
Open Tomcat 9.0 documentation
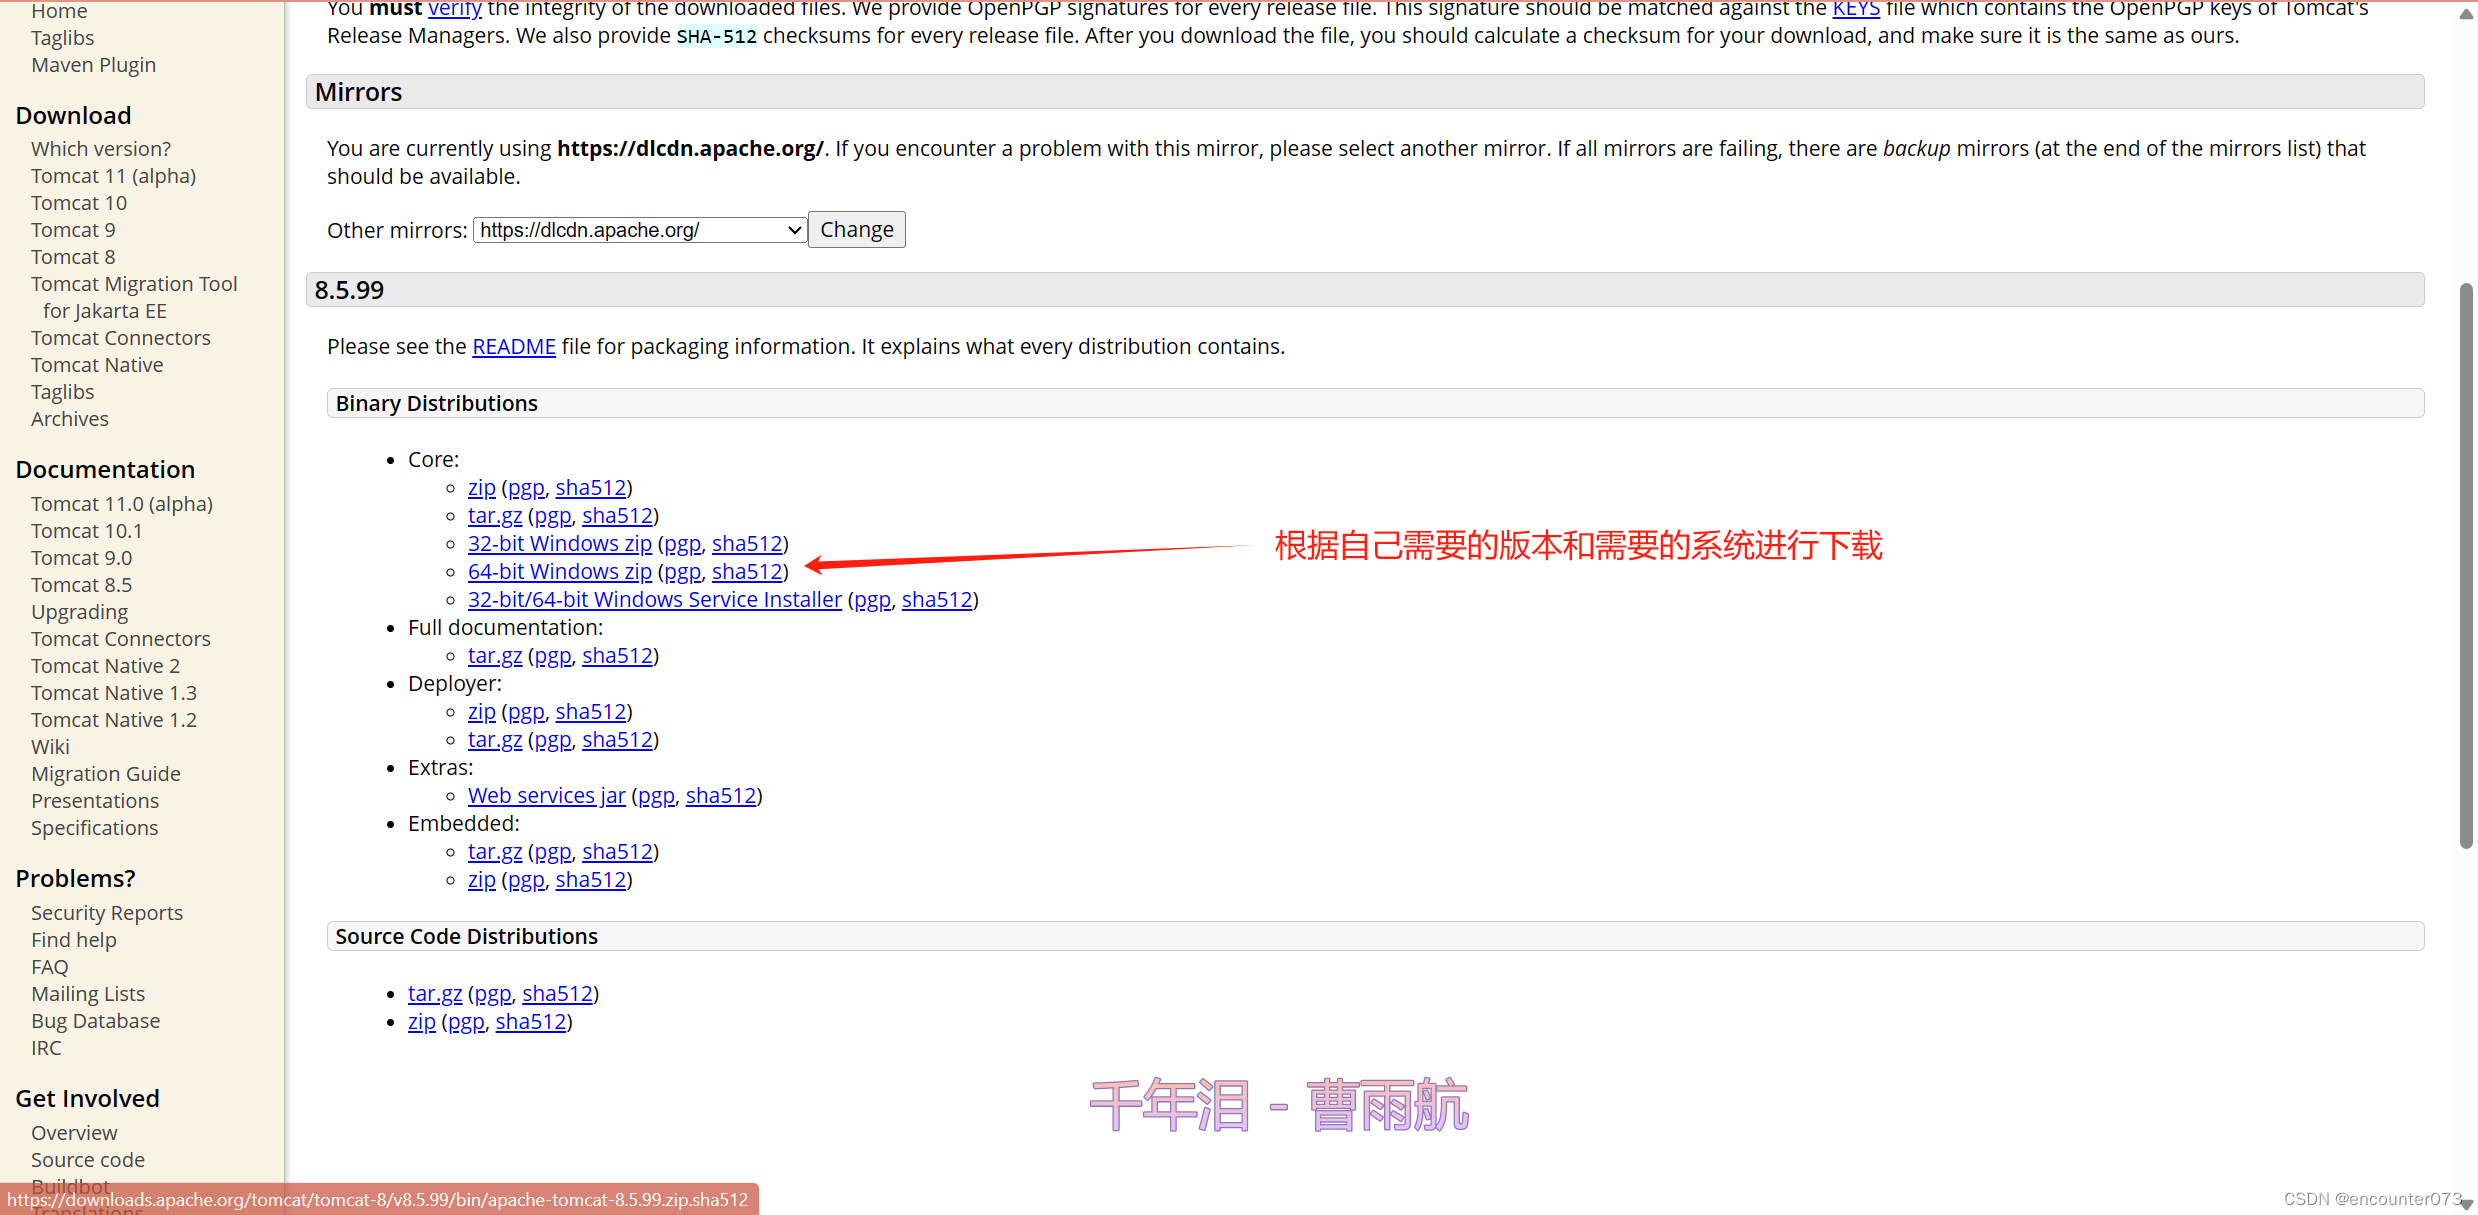(81, 558)
